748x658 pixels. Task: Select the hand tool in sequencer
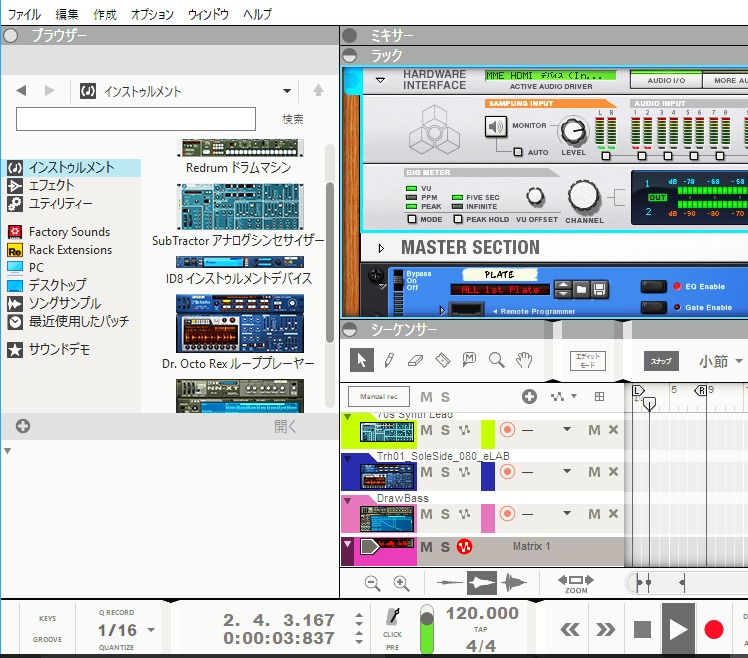click(x=524, y=360)
